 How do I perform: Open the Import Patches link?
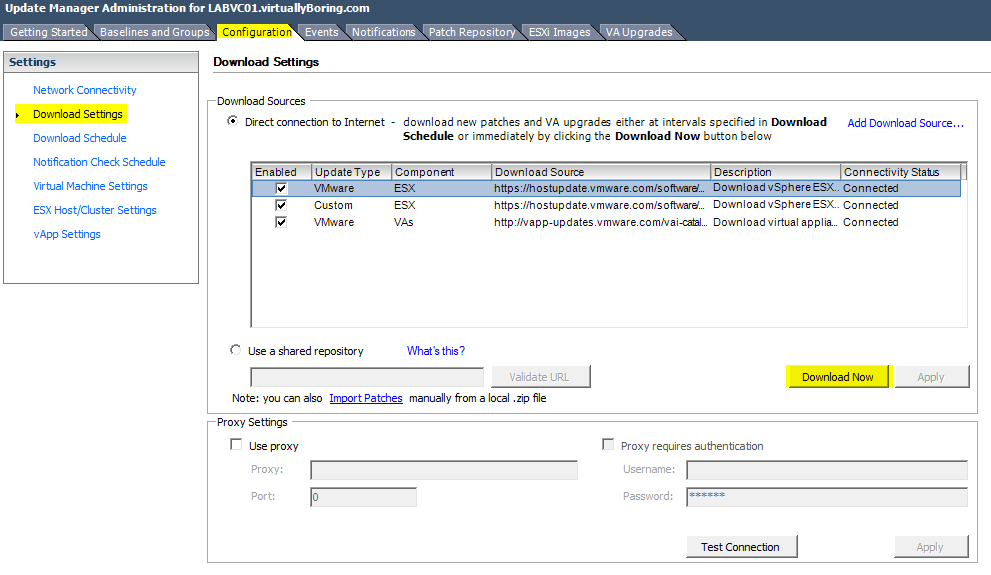point(366,399)
